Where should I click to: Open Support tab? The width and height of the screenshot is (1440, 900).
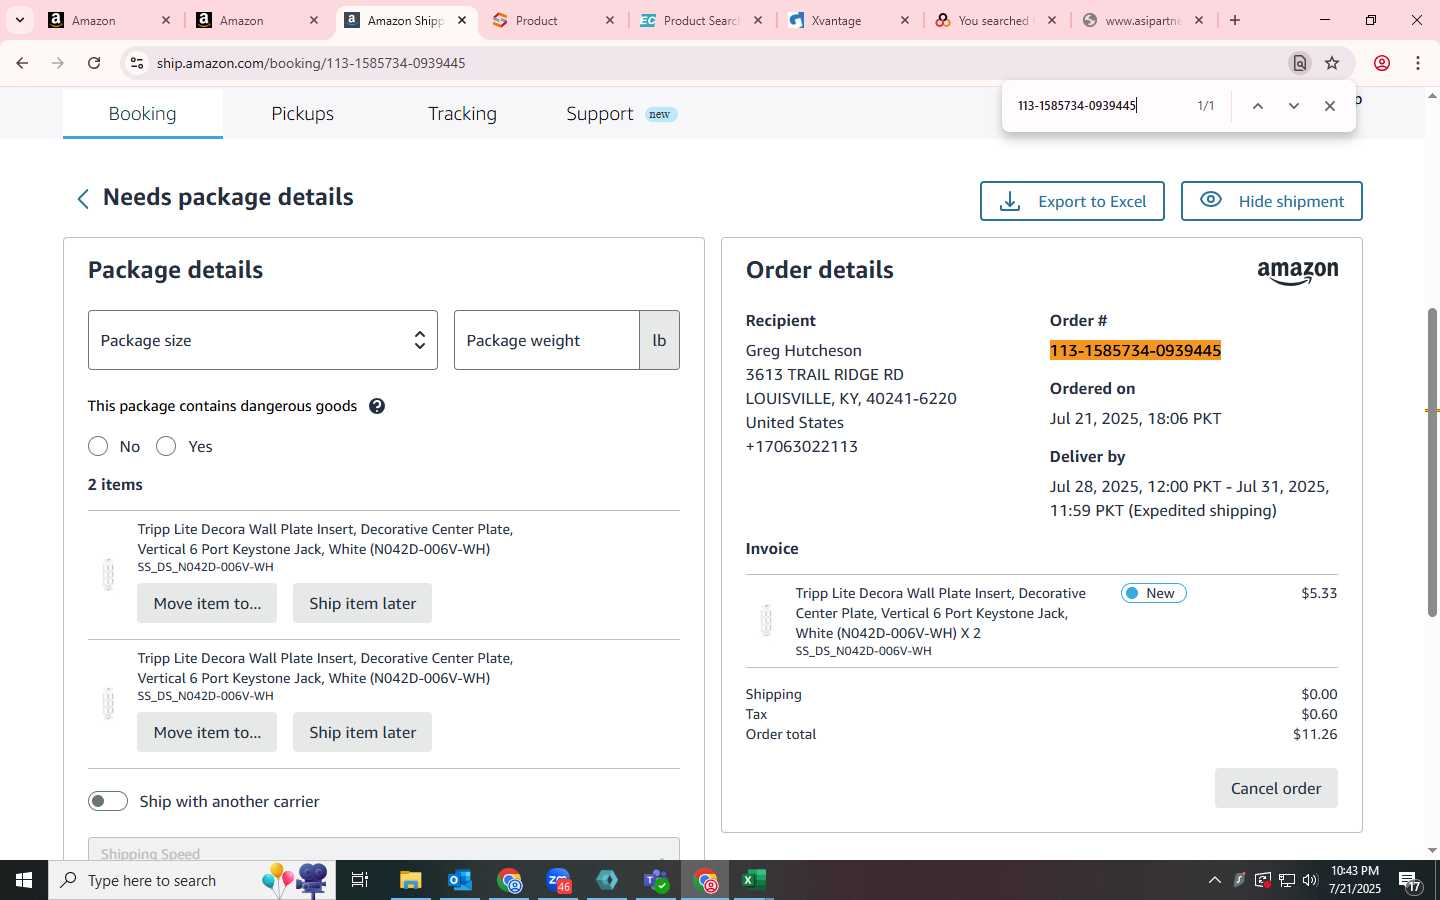point(621,113)
